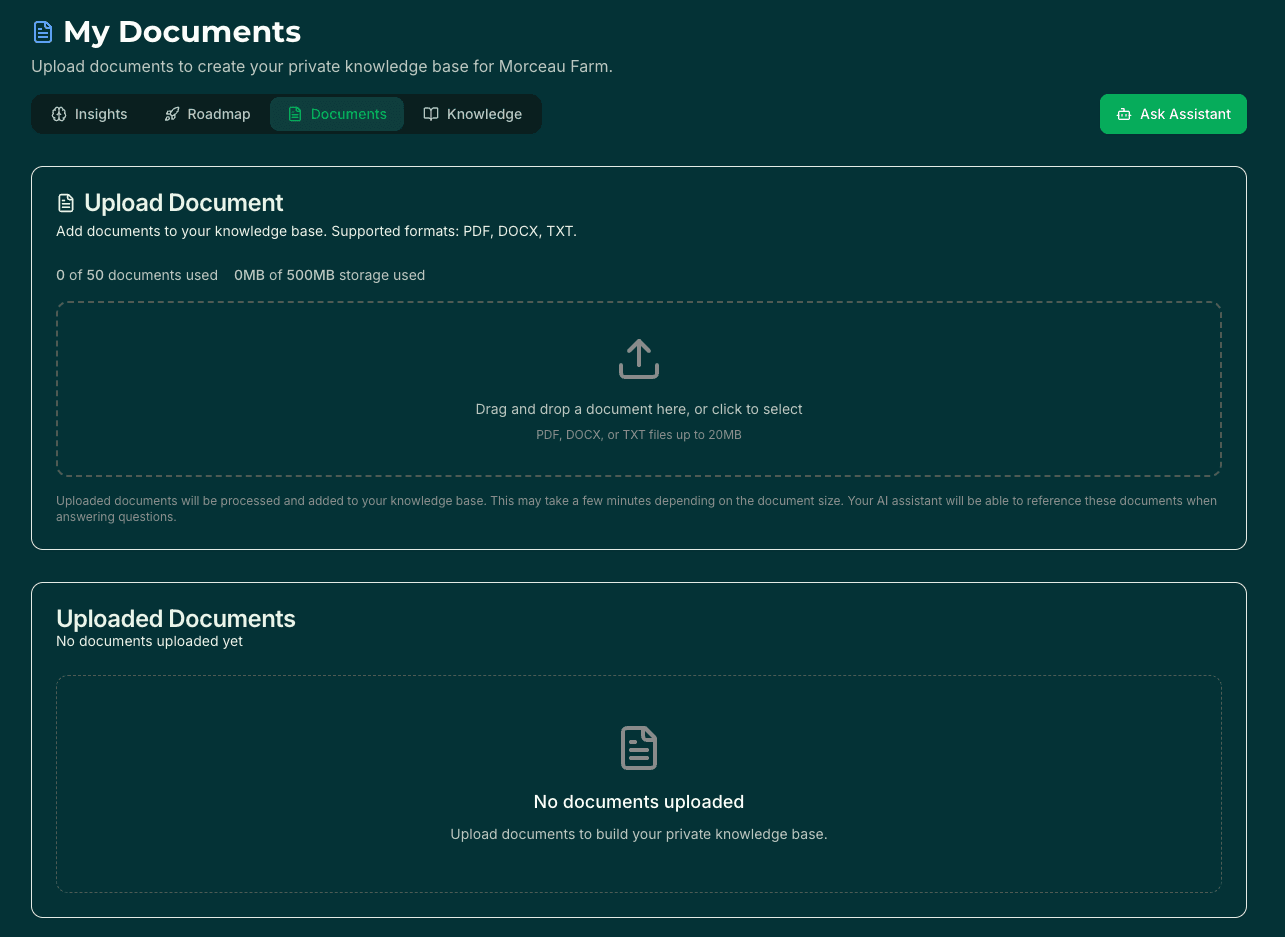Click the 0 of 50 documents used counter
This screenshot has width=1285, height=937.
pos(136,275)
